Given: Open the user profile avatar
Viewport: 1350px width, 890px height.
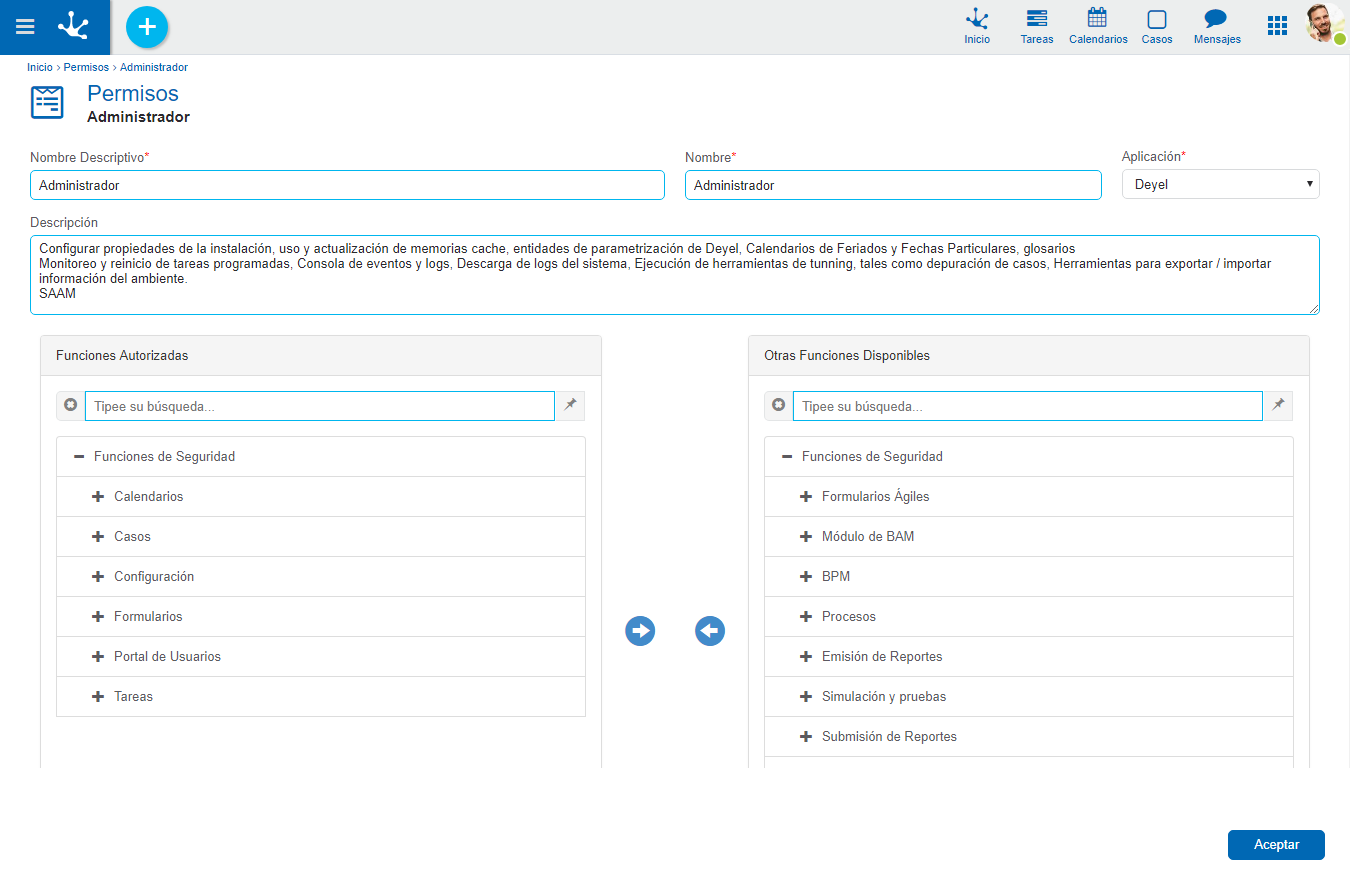Looking at the screenshot, I should (1325, 23).
